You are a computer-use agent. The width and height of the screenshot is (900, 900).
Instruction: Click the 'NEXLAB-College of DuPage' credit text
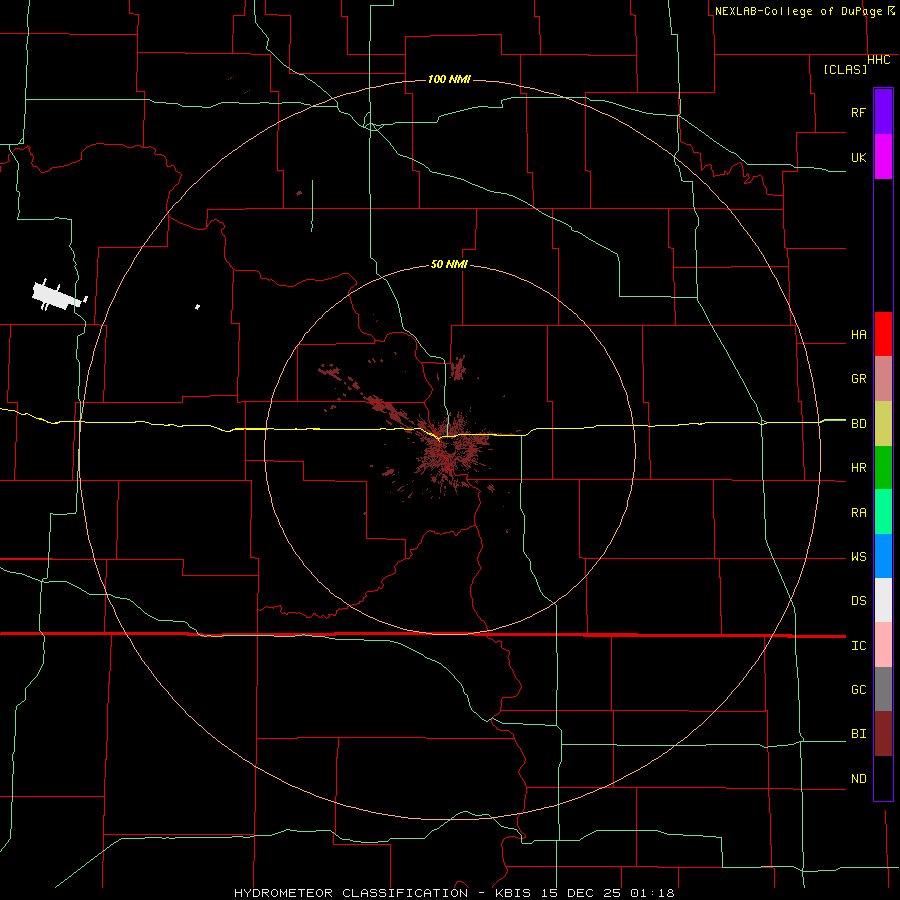coord(798,11)
